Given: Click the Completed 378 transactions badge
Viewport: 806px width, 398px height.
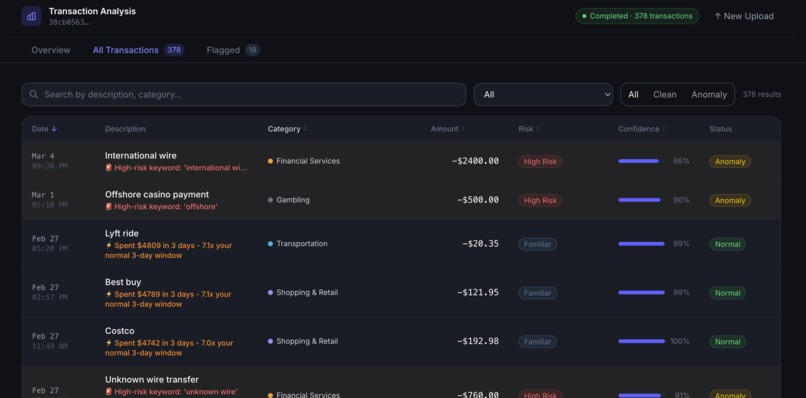Looking at the screenshot, I should click(637, 16).
